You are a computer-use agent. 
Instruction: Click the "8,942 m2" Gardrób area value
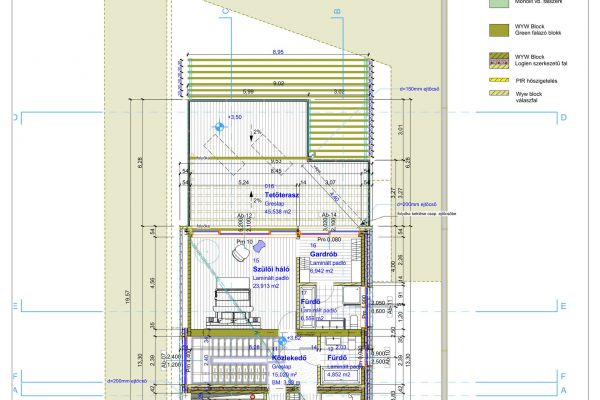(321, 271)
